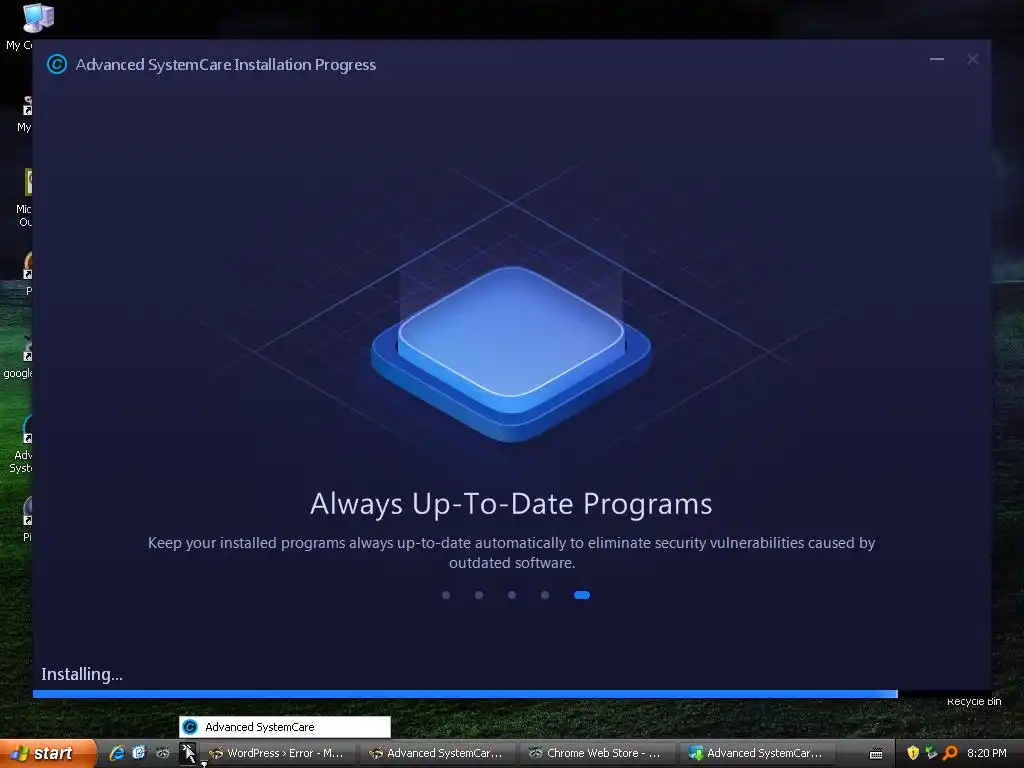
Task: Click the network connection tray icon
Action: pos(931,753)
